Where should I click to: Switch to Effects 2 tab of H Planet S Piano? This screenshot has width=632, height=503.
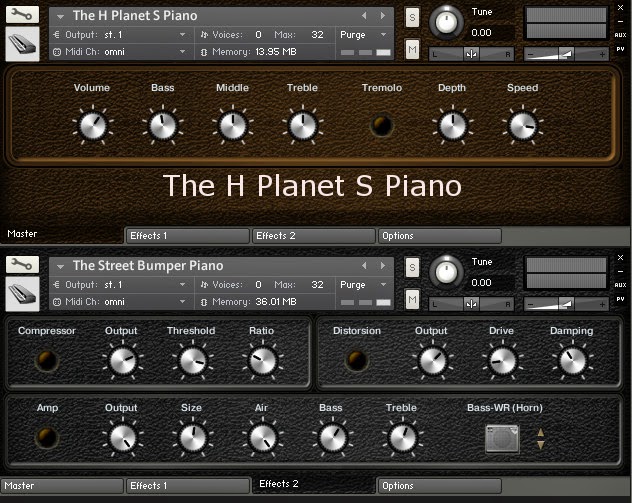[x=314, y=236]
